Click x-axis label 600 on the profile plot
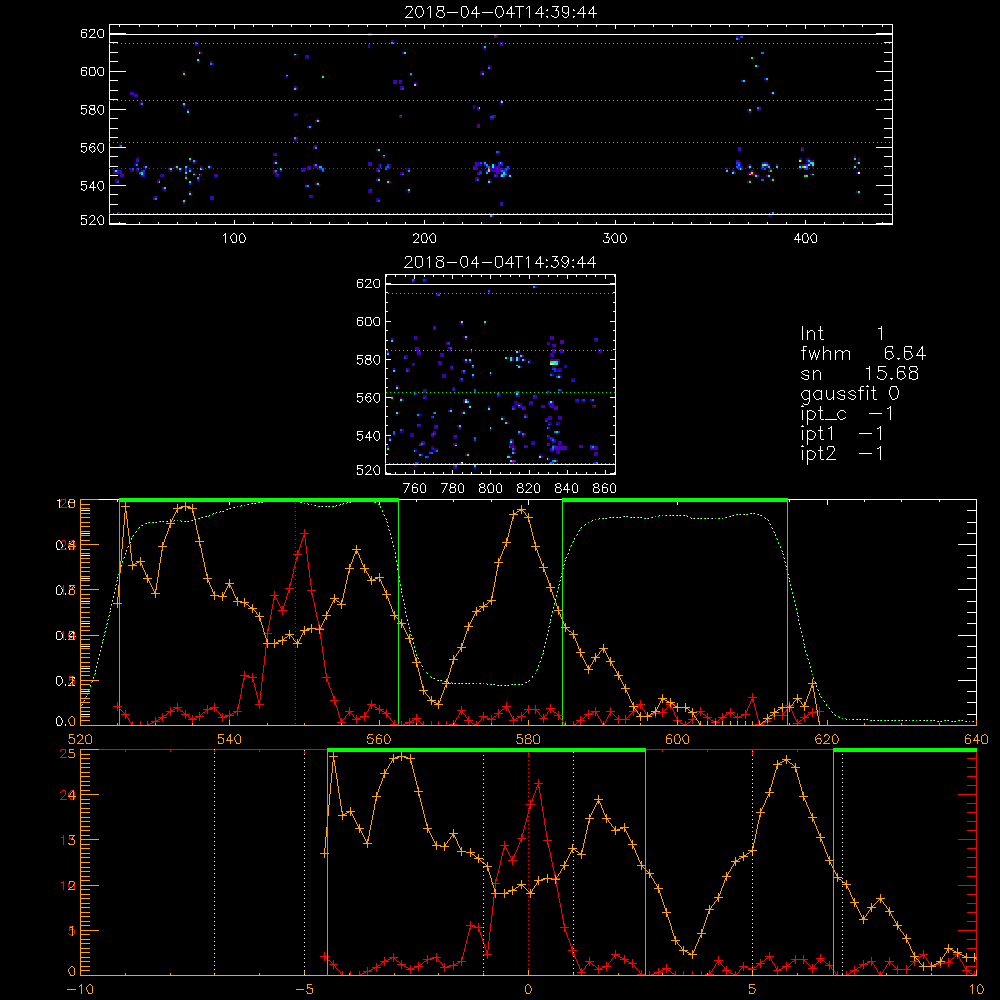The width and height of the screenshot is (1000, 1000). (x=677, y=739)
